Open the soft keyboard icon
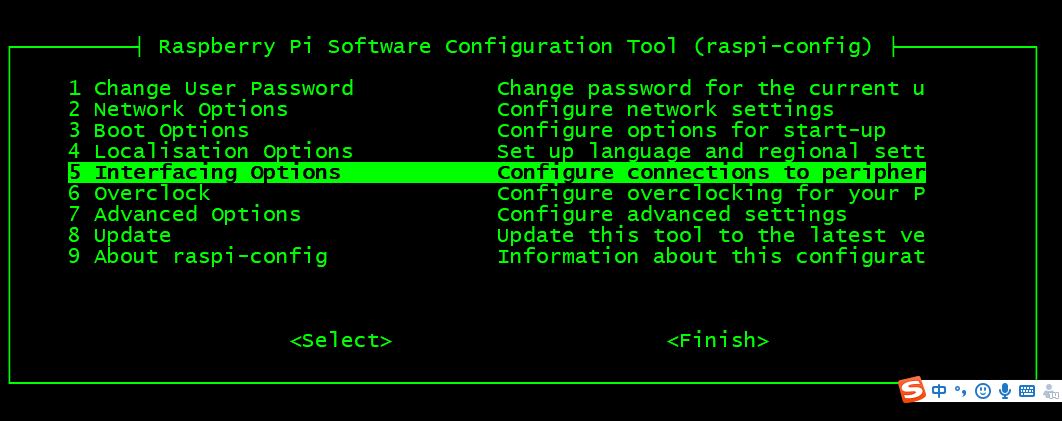This screenshot has height=421, width=1062. (1027, 391)
